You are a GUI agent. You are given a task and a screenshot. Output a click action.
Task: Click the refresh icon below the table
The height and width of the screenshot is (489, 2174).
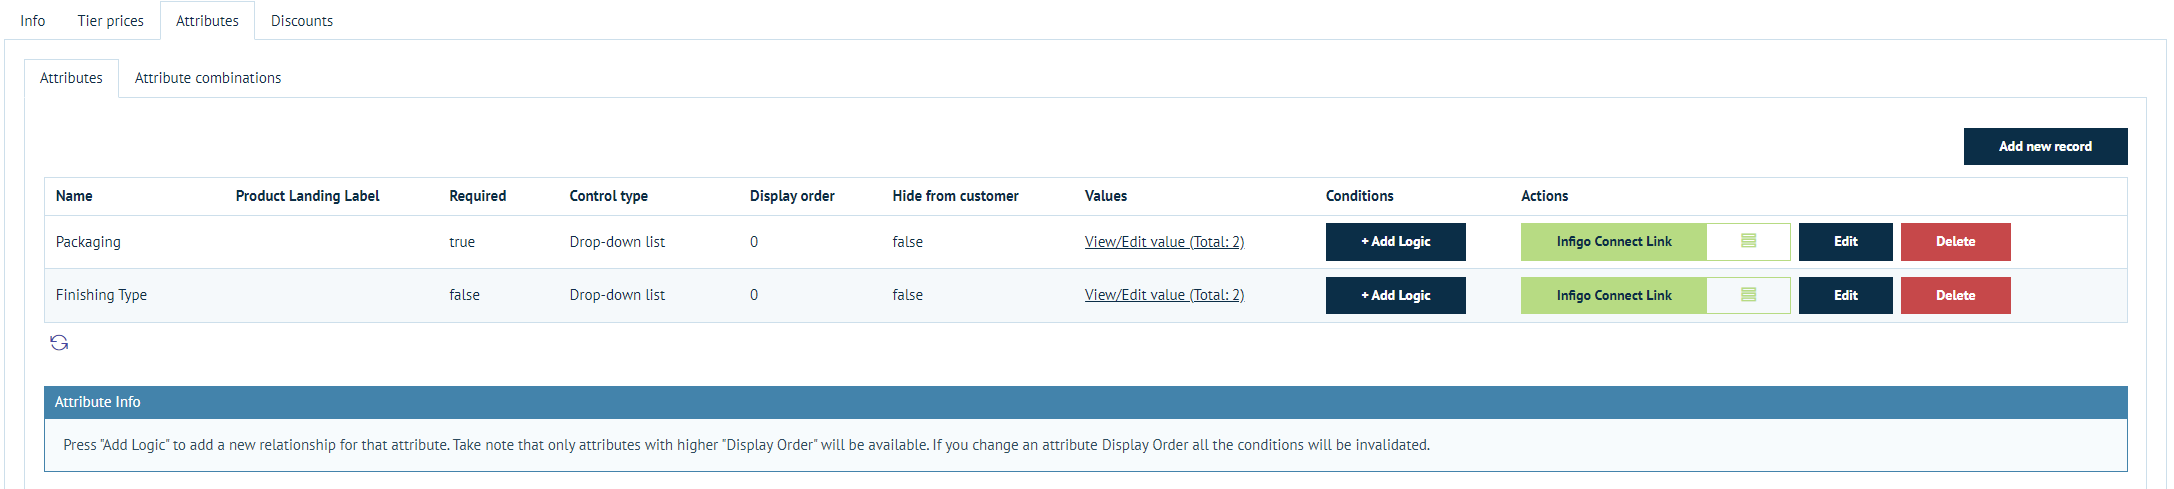pyautogui.click(x=59, y=343)
